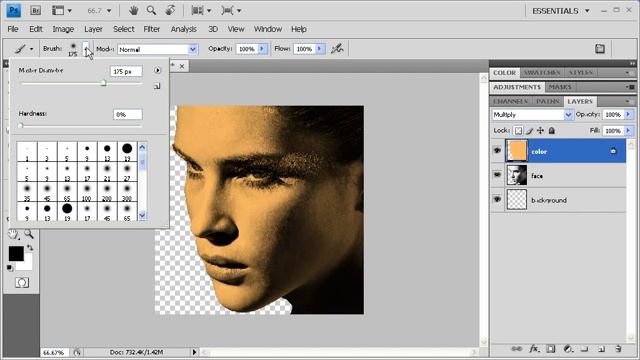The image size is (640, 360).
Task: Open the 3D menu
Action: tap(213, 29)
